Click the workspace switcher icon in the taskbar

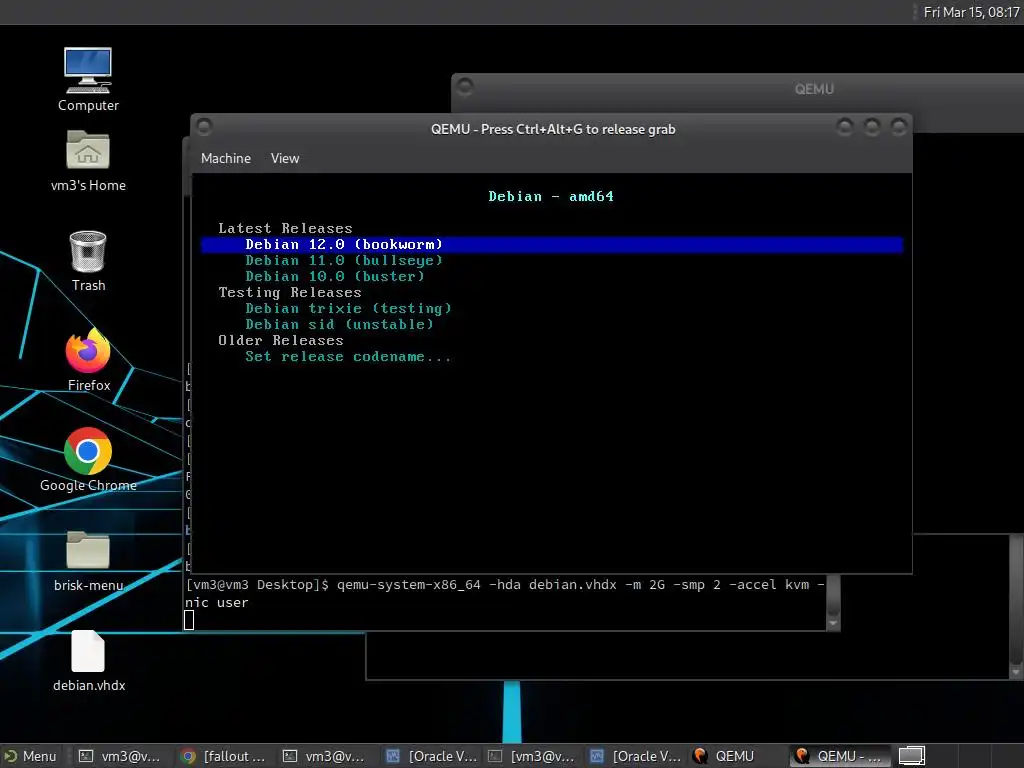pos(912,756)
